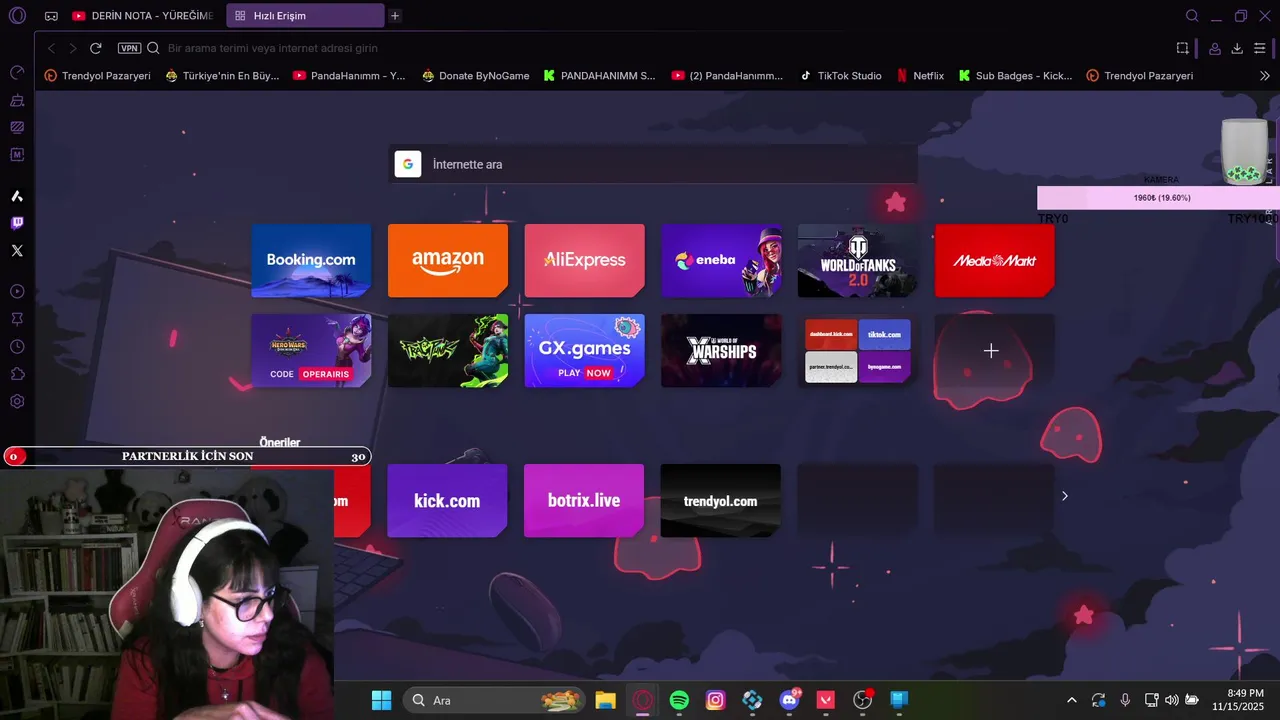Click the striped screen icon in sidebar
Screen dimensions: 1280x720
(x=17, y=127)
